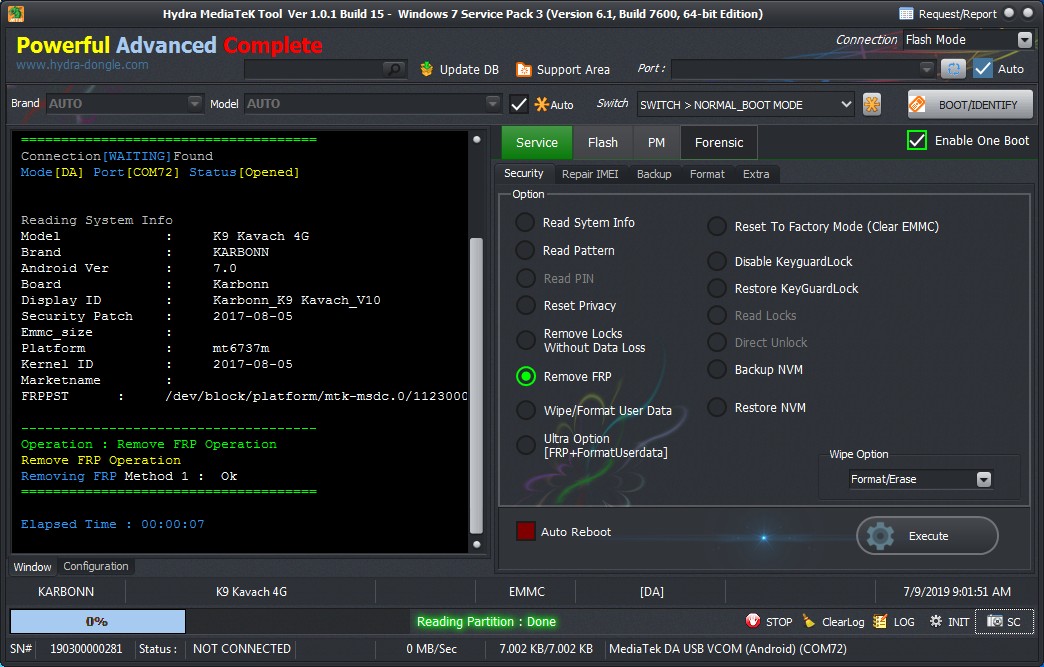Click the search magnifier icon
This screenshot has width=1044, height=667.
click(393, 69)
